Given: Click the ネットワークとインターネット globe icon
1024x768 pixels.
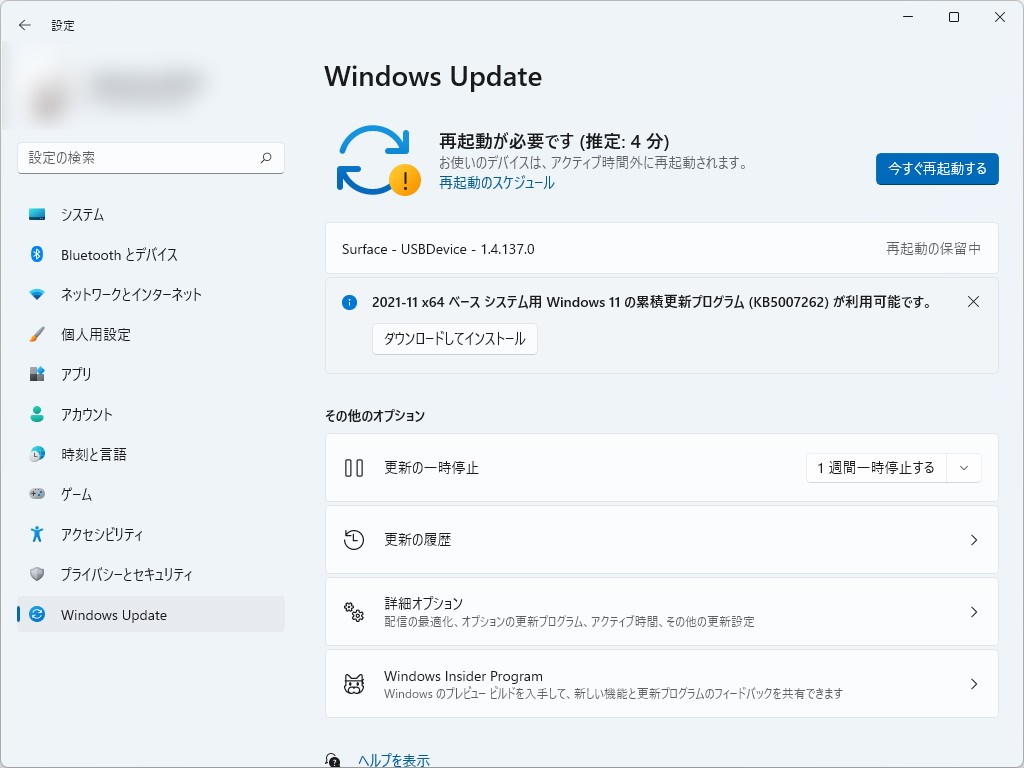Looking at the screenshot, I should (x=34, y=294).
